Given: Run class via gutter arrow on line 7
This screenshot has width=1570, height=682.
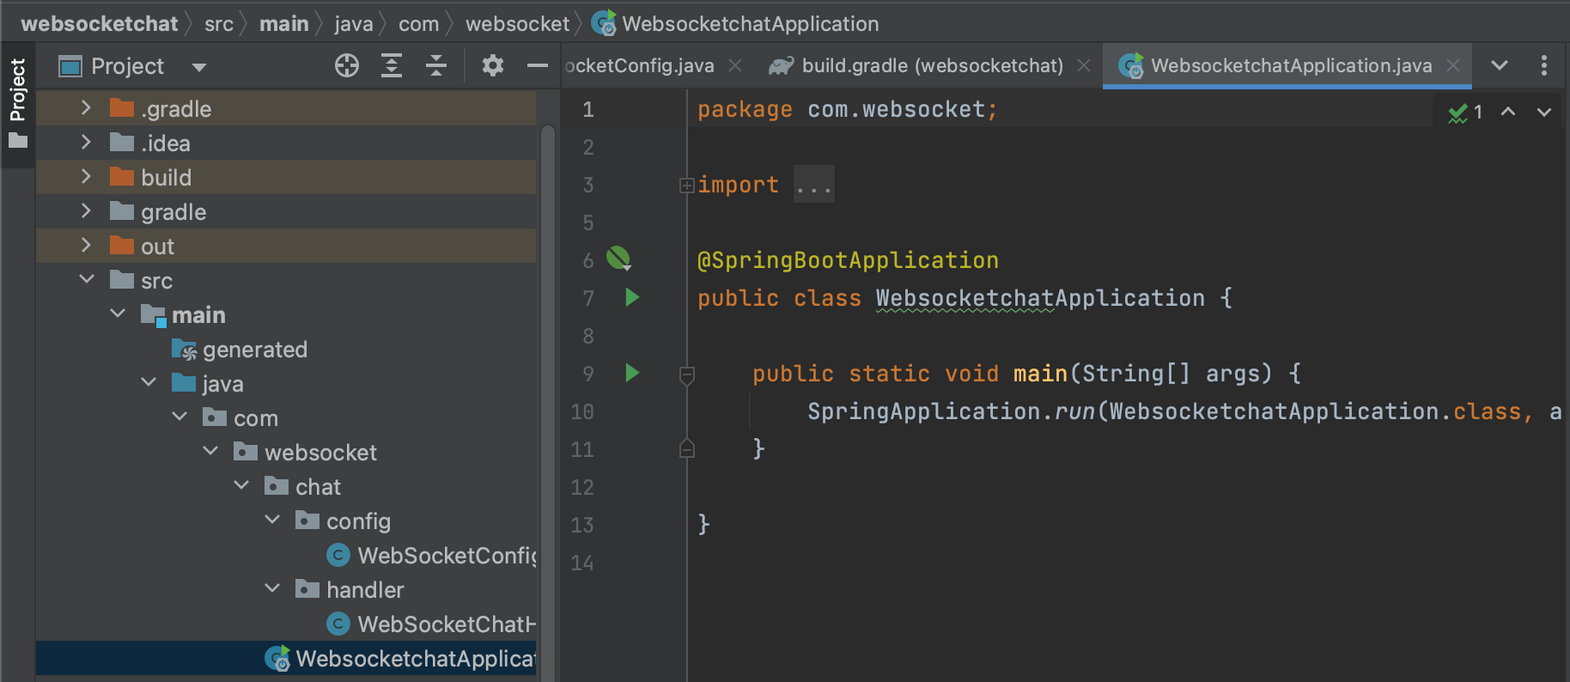Looking at the screenshot, I should tap(632, 297).
